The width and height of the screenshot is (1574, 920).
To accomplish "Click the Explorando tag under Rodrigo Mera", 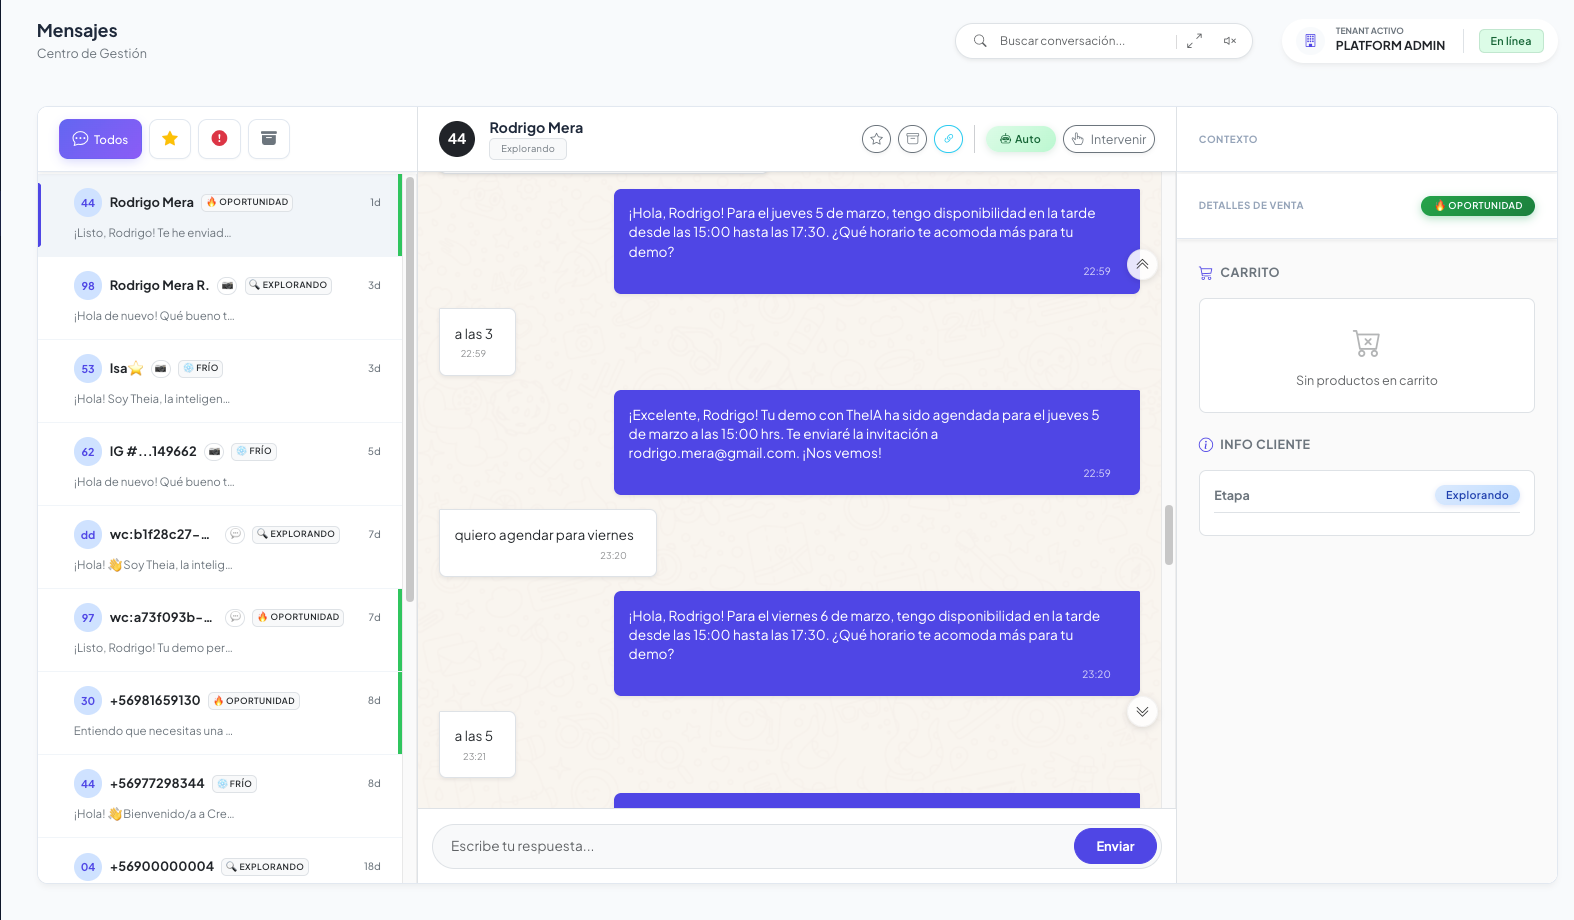I will 528,149.
